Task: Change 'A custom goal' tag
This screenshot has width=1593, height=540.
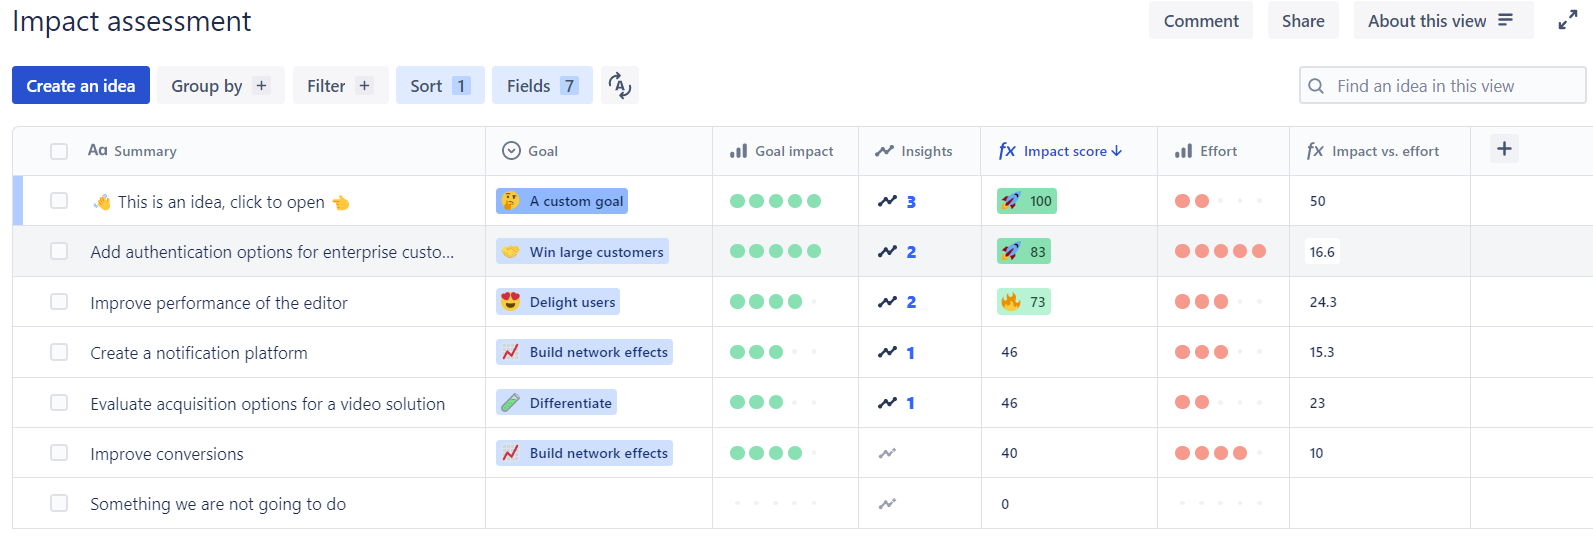Action: [562, 201]
